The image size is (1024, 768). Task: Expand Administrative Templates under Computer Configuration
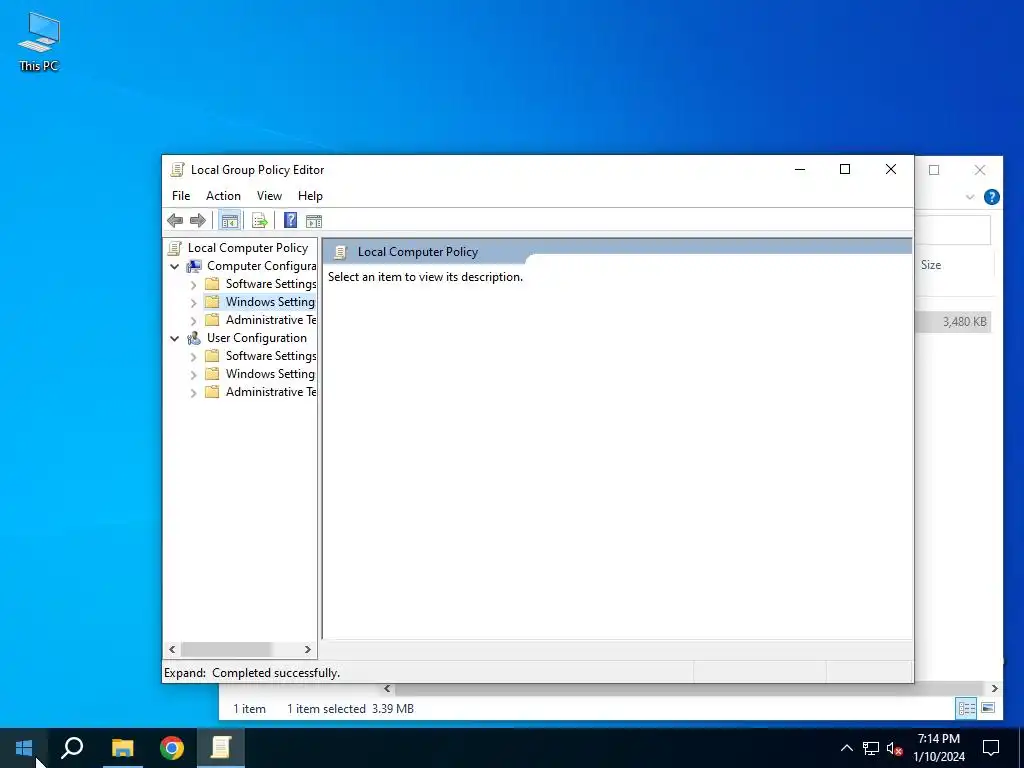click(x=193, y=321)
